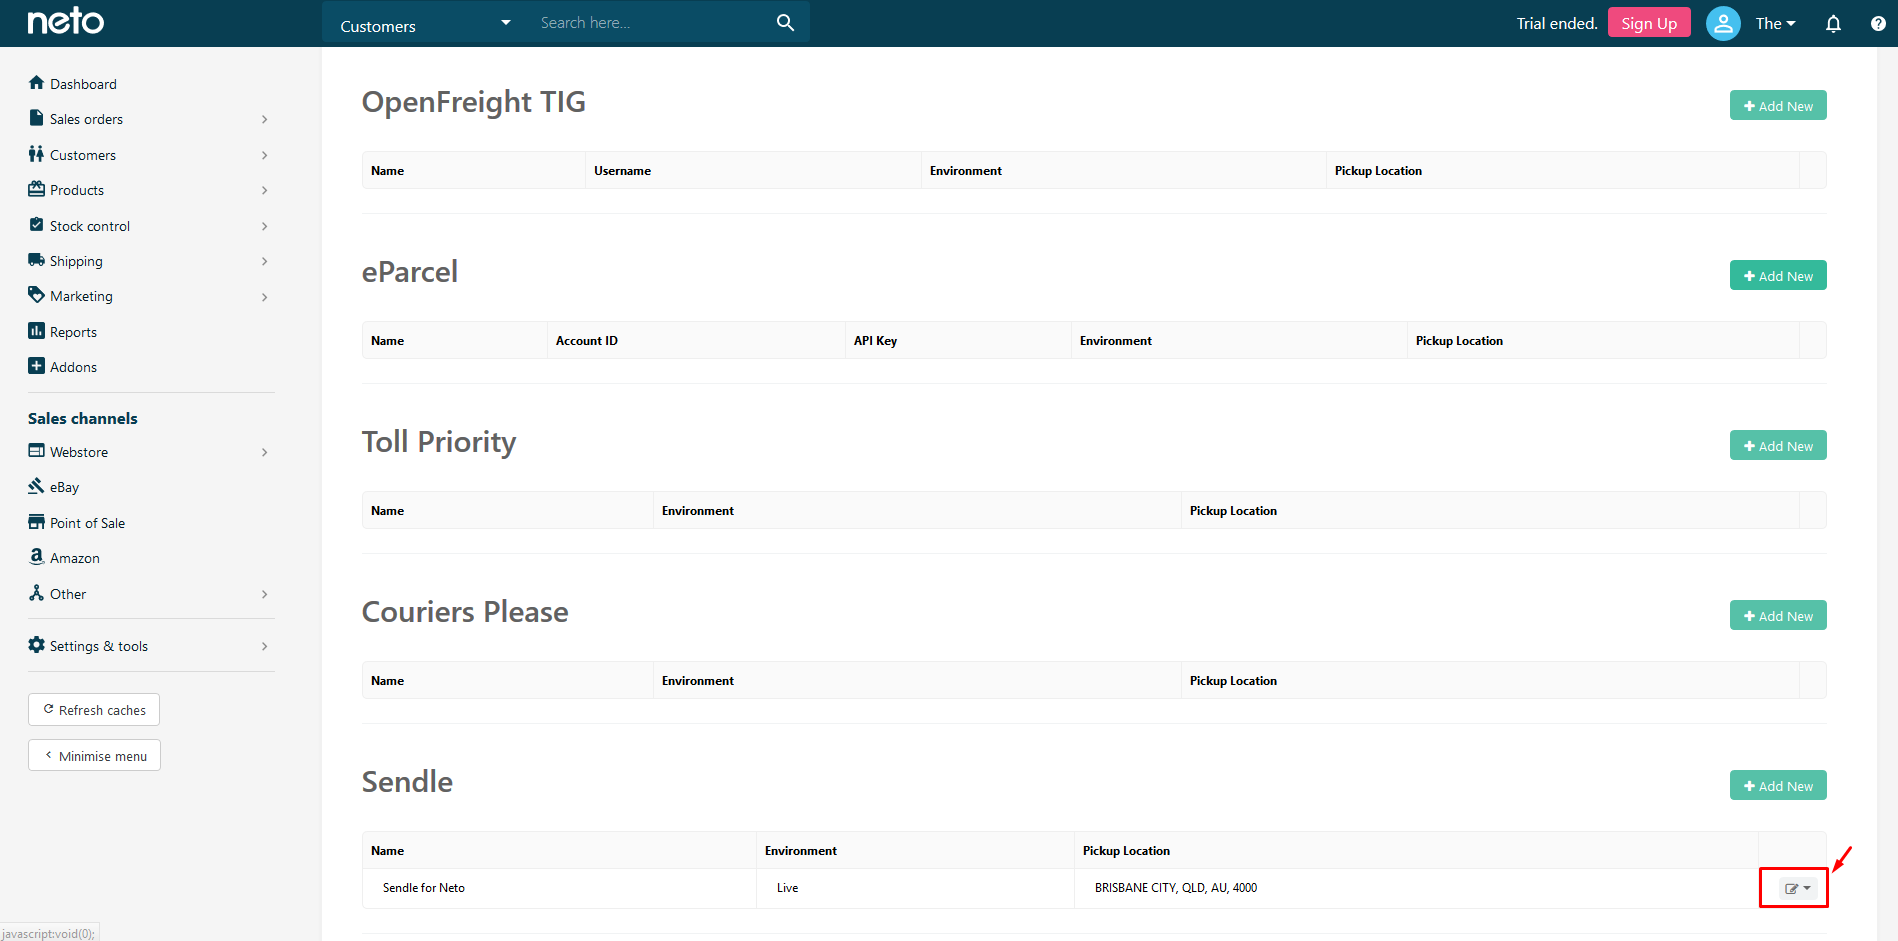Click Minimise menu button

coord(94,756)
